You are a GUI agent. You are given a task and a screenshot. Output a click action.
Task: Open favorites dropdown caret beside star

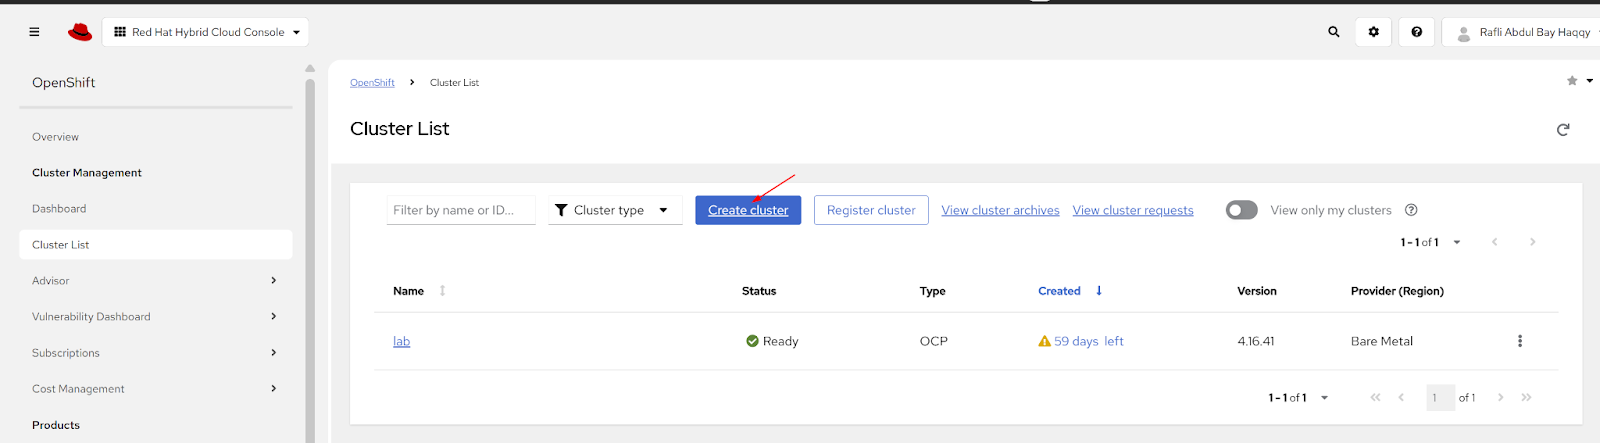(x=1589, y=81)
